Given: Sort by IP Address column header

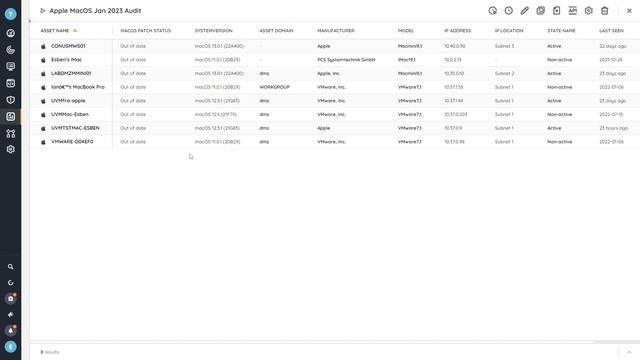Looking at the screenshot, I should coord(458,31).
